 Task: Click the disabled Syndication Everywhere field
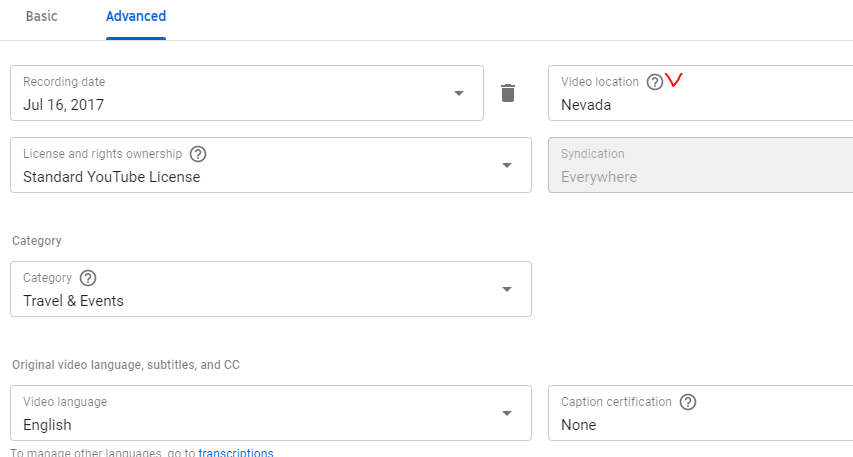[x=701, y=165]
